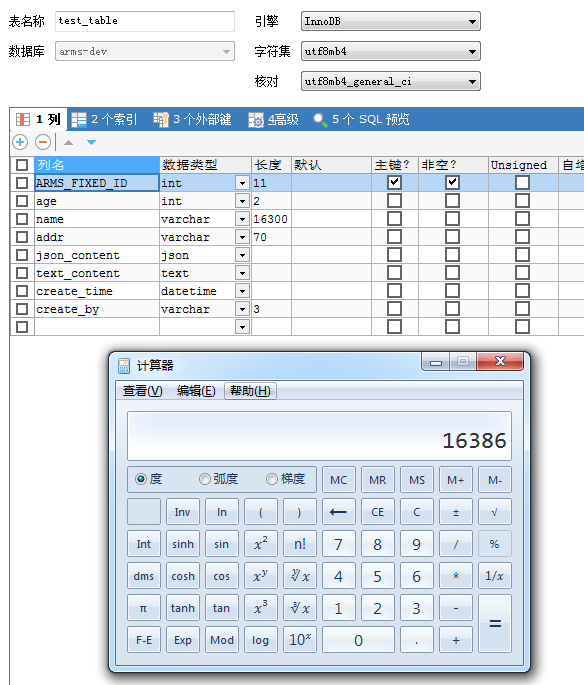This screenshot has height=685, width=584.
Task: Click the remove column minus icon
Action: [x=43, y=142]
